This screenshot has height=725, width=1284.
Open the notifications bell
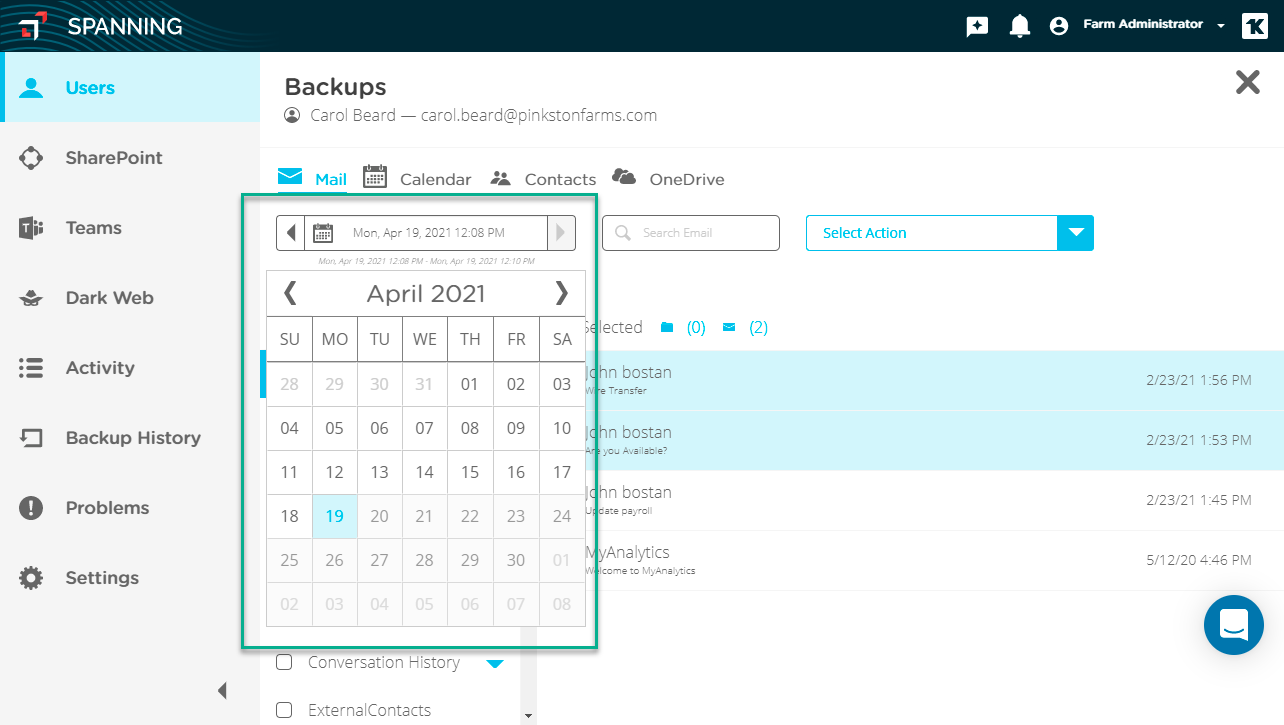pyautogui.click(x=1019, y=26)
